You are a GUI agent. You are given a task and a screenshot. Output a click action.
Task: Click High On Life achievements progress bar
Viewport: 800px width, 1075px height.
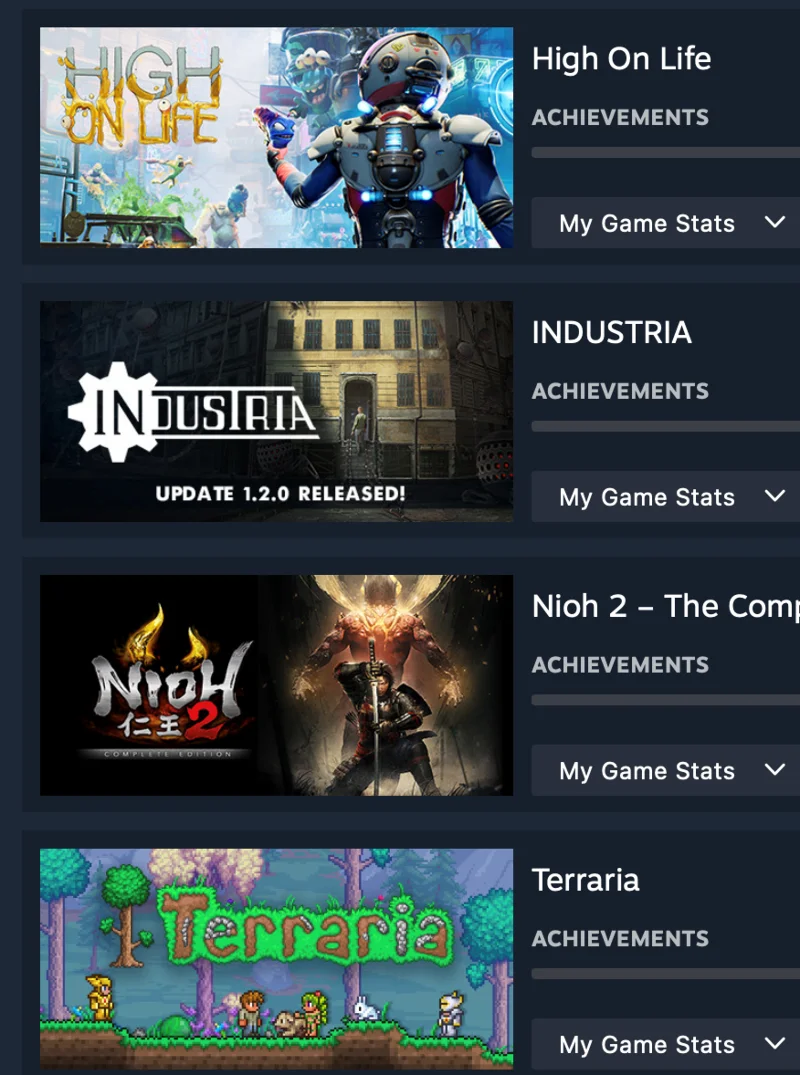[666, 152]
